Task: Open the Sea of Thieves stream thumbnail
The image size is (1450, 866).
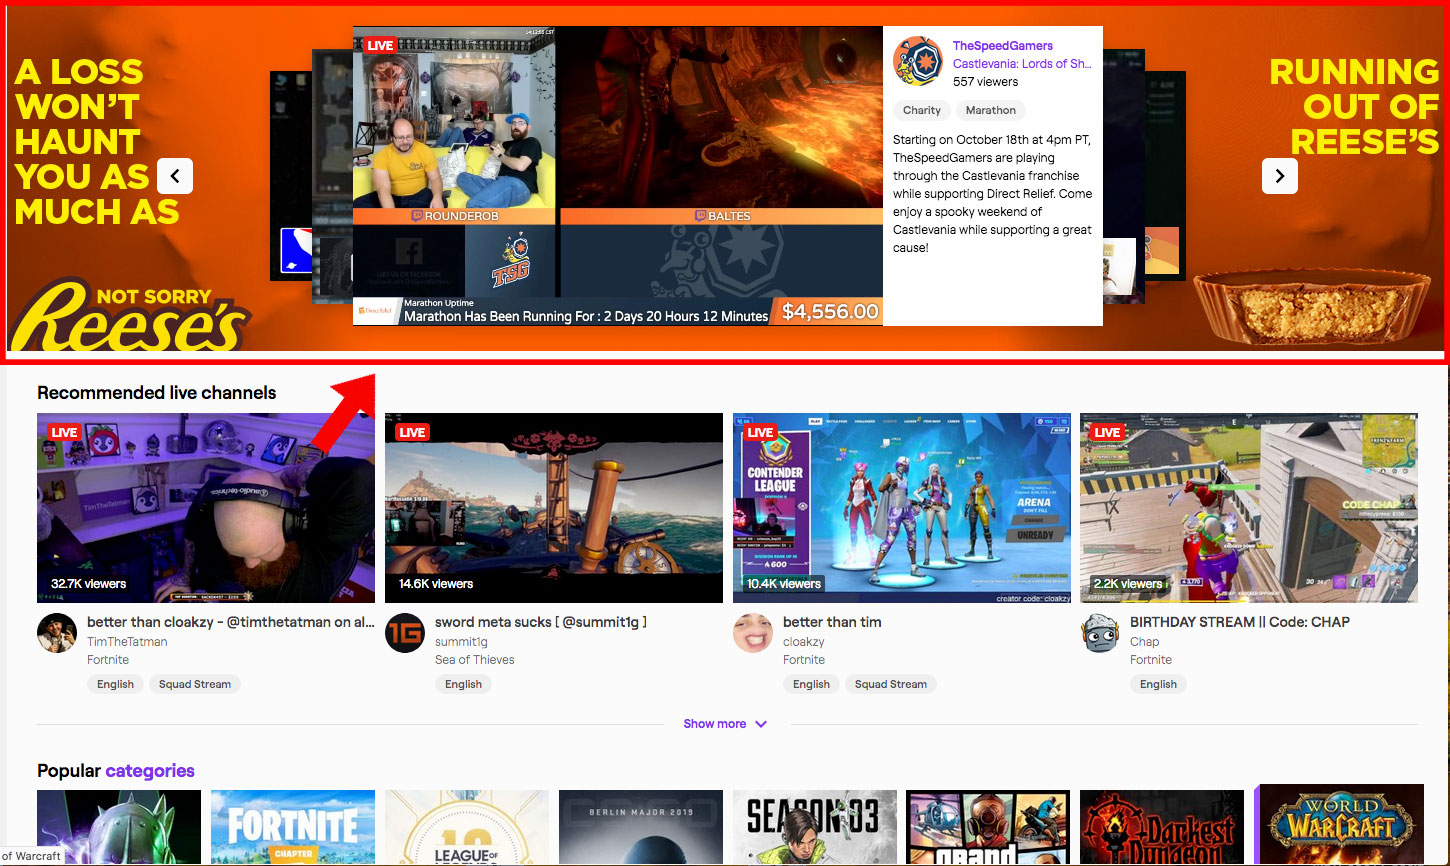Action: coord(553,507)
